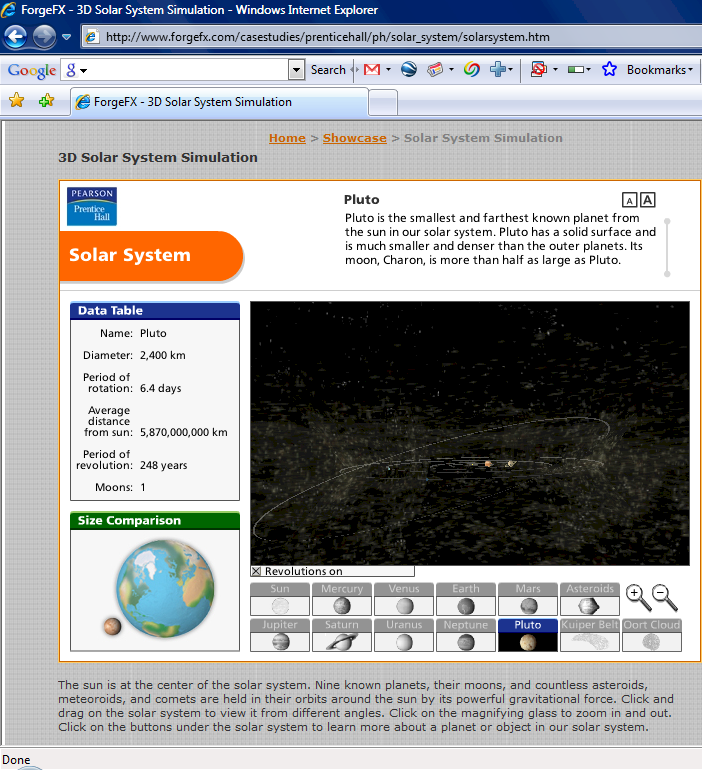
Task: Click the Data Table header
Action: (x=155, y=311)
